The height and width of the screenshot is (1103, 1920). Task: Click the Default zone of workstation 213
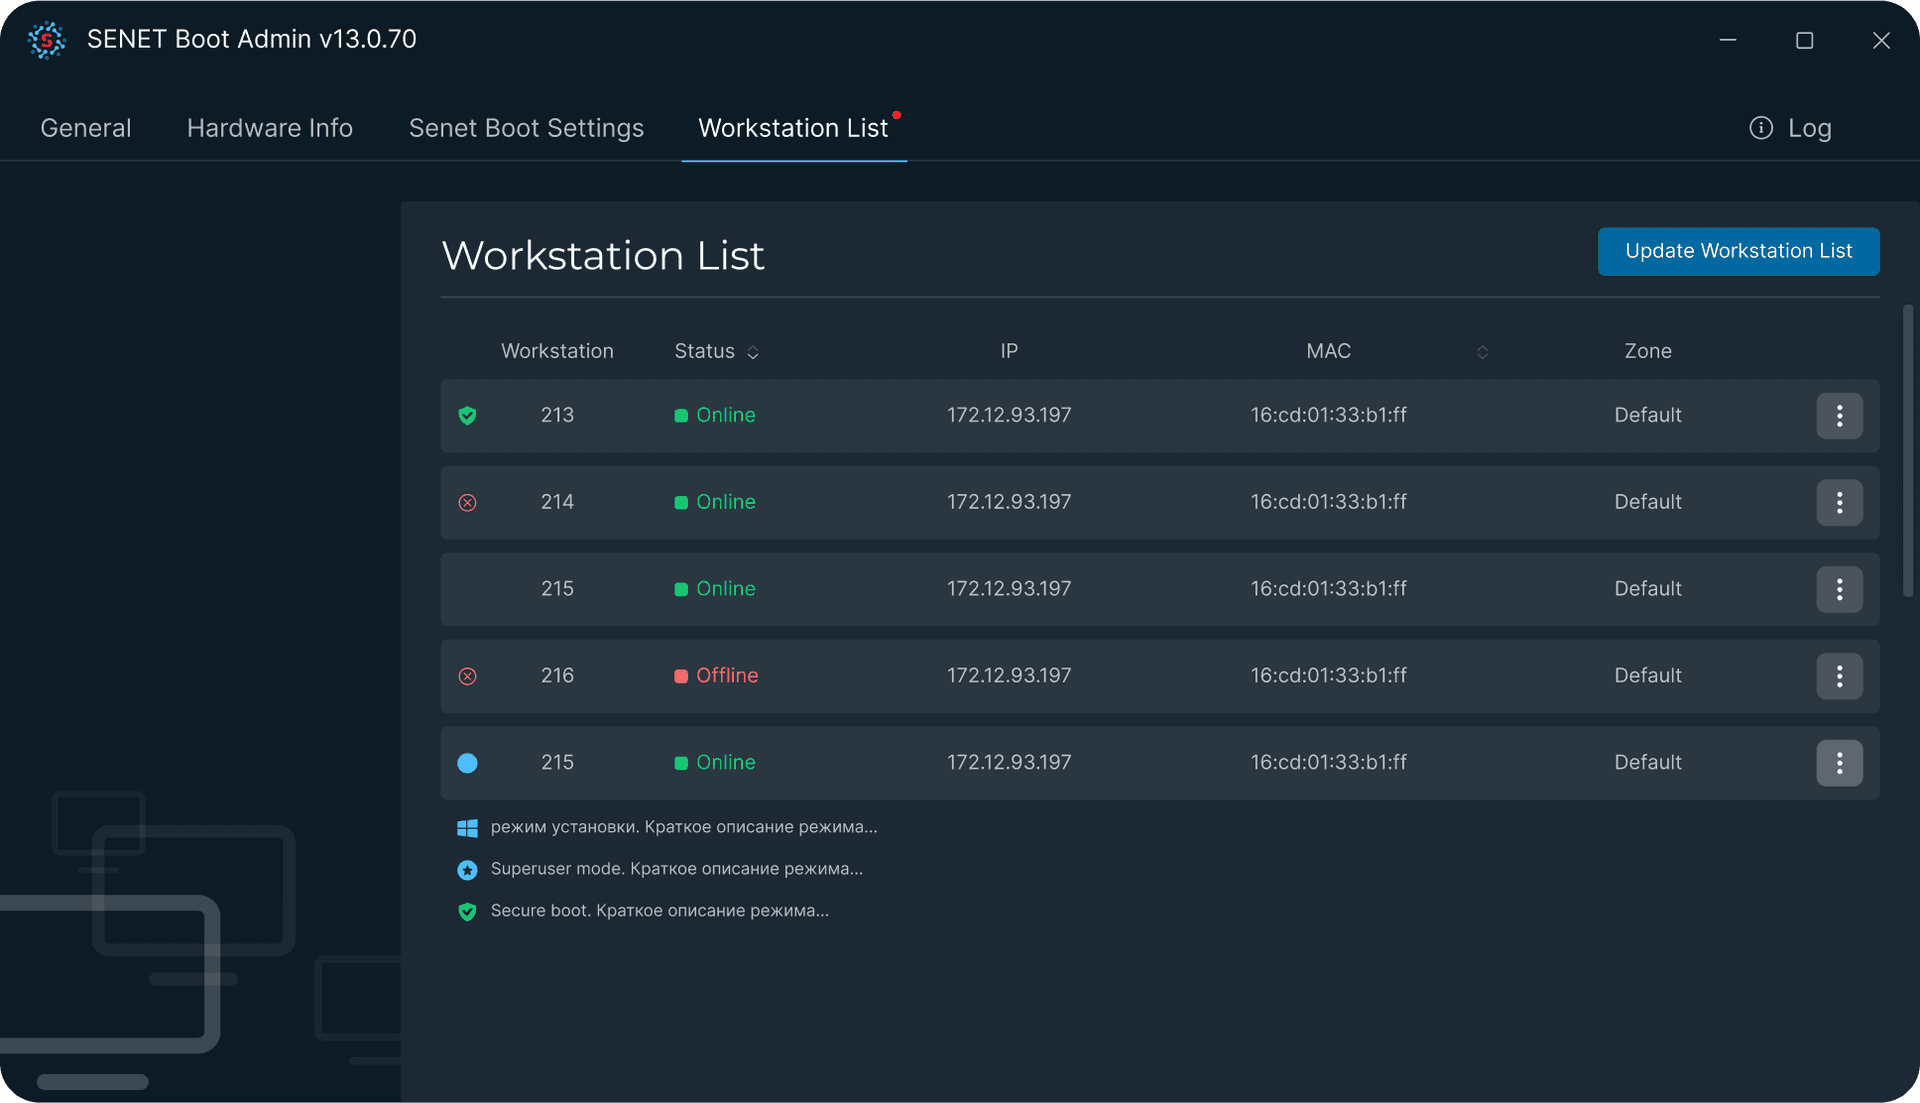[1648, 415]
